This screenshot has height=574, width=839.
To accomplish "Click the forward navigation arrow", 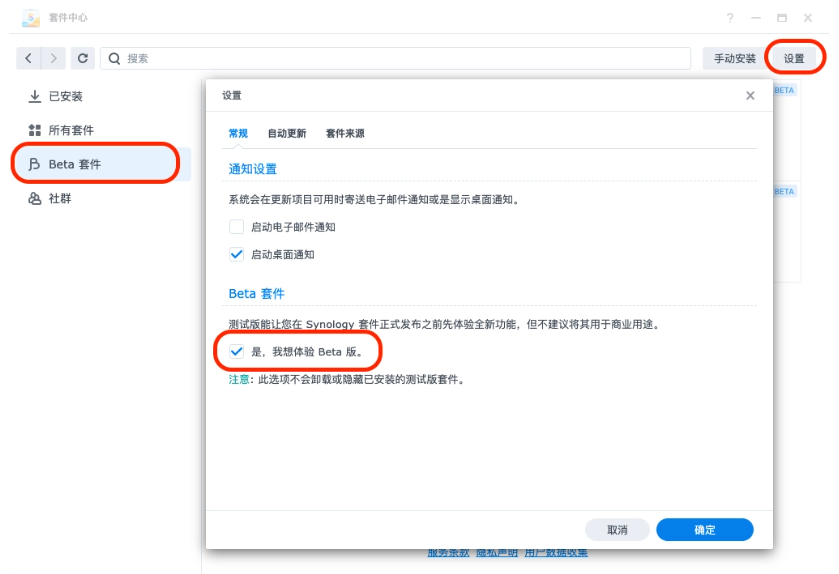I will pos(54,59).
